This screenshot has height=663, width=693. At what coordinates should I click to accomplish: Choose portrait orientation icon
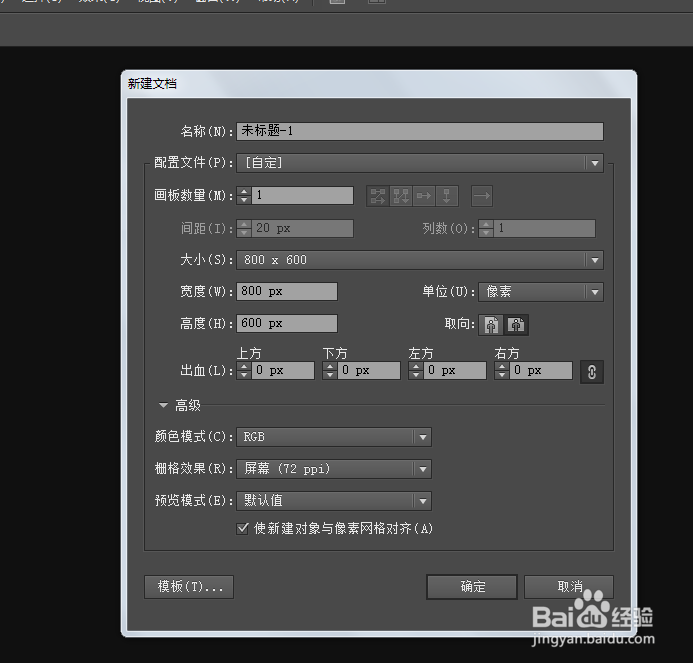pos(491,325)
